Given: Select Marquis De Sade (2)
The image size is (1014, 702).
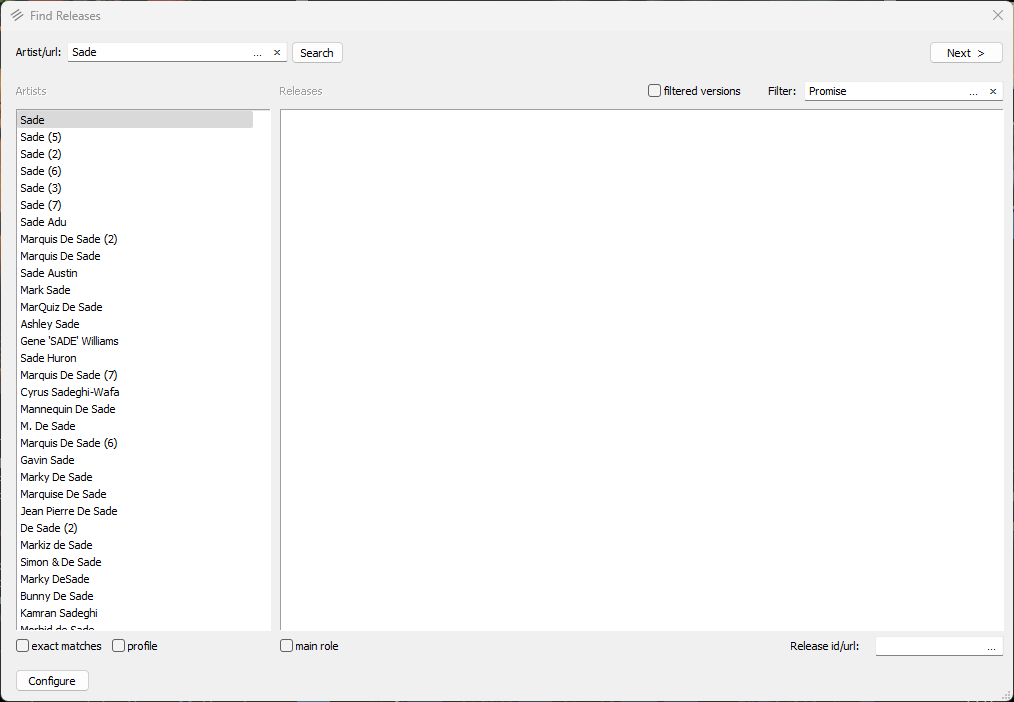Looking at the screenshot, I should tap(135, 239).
